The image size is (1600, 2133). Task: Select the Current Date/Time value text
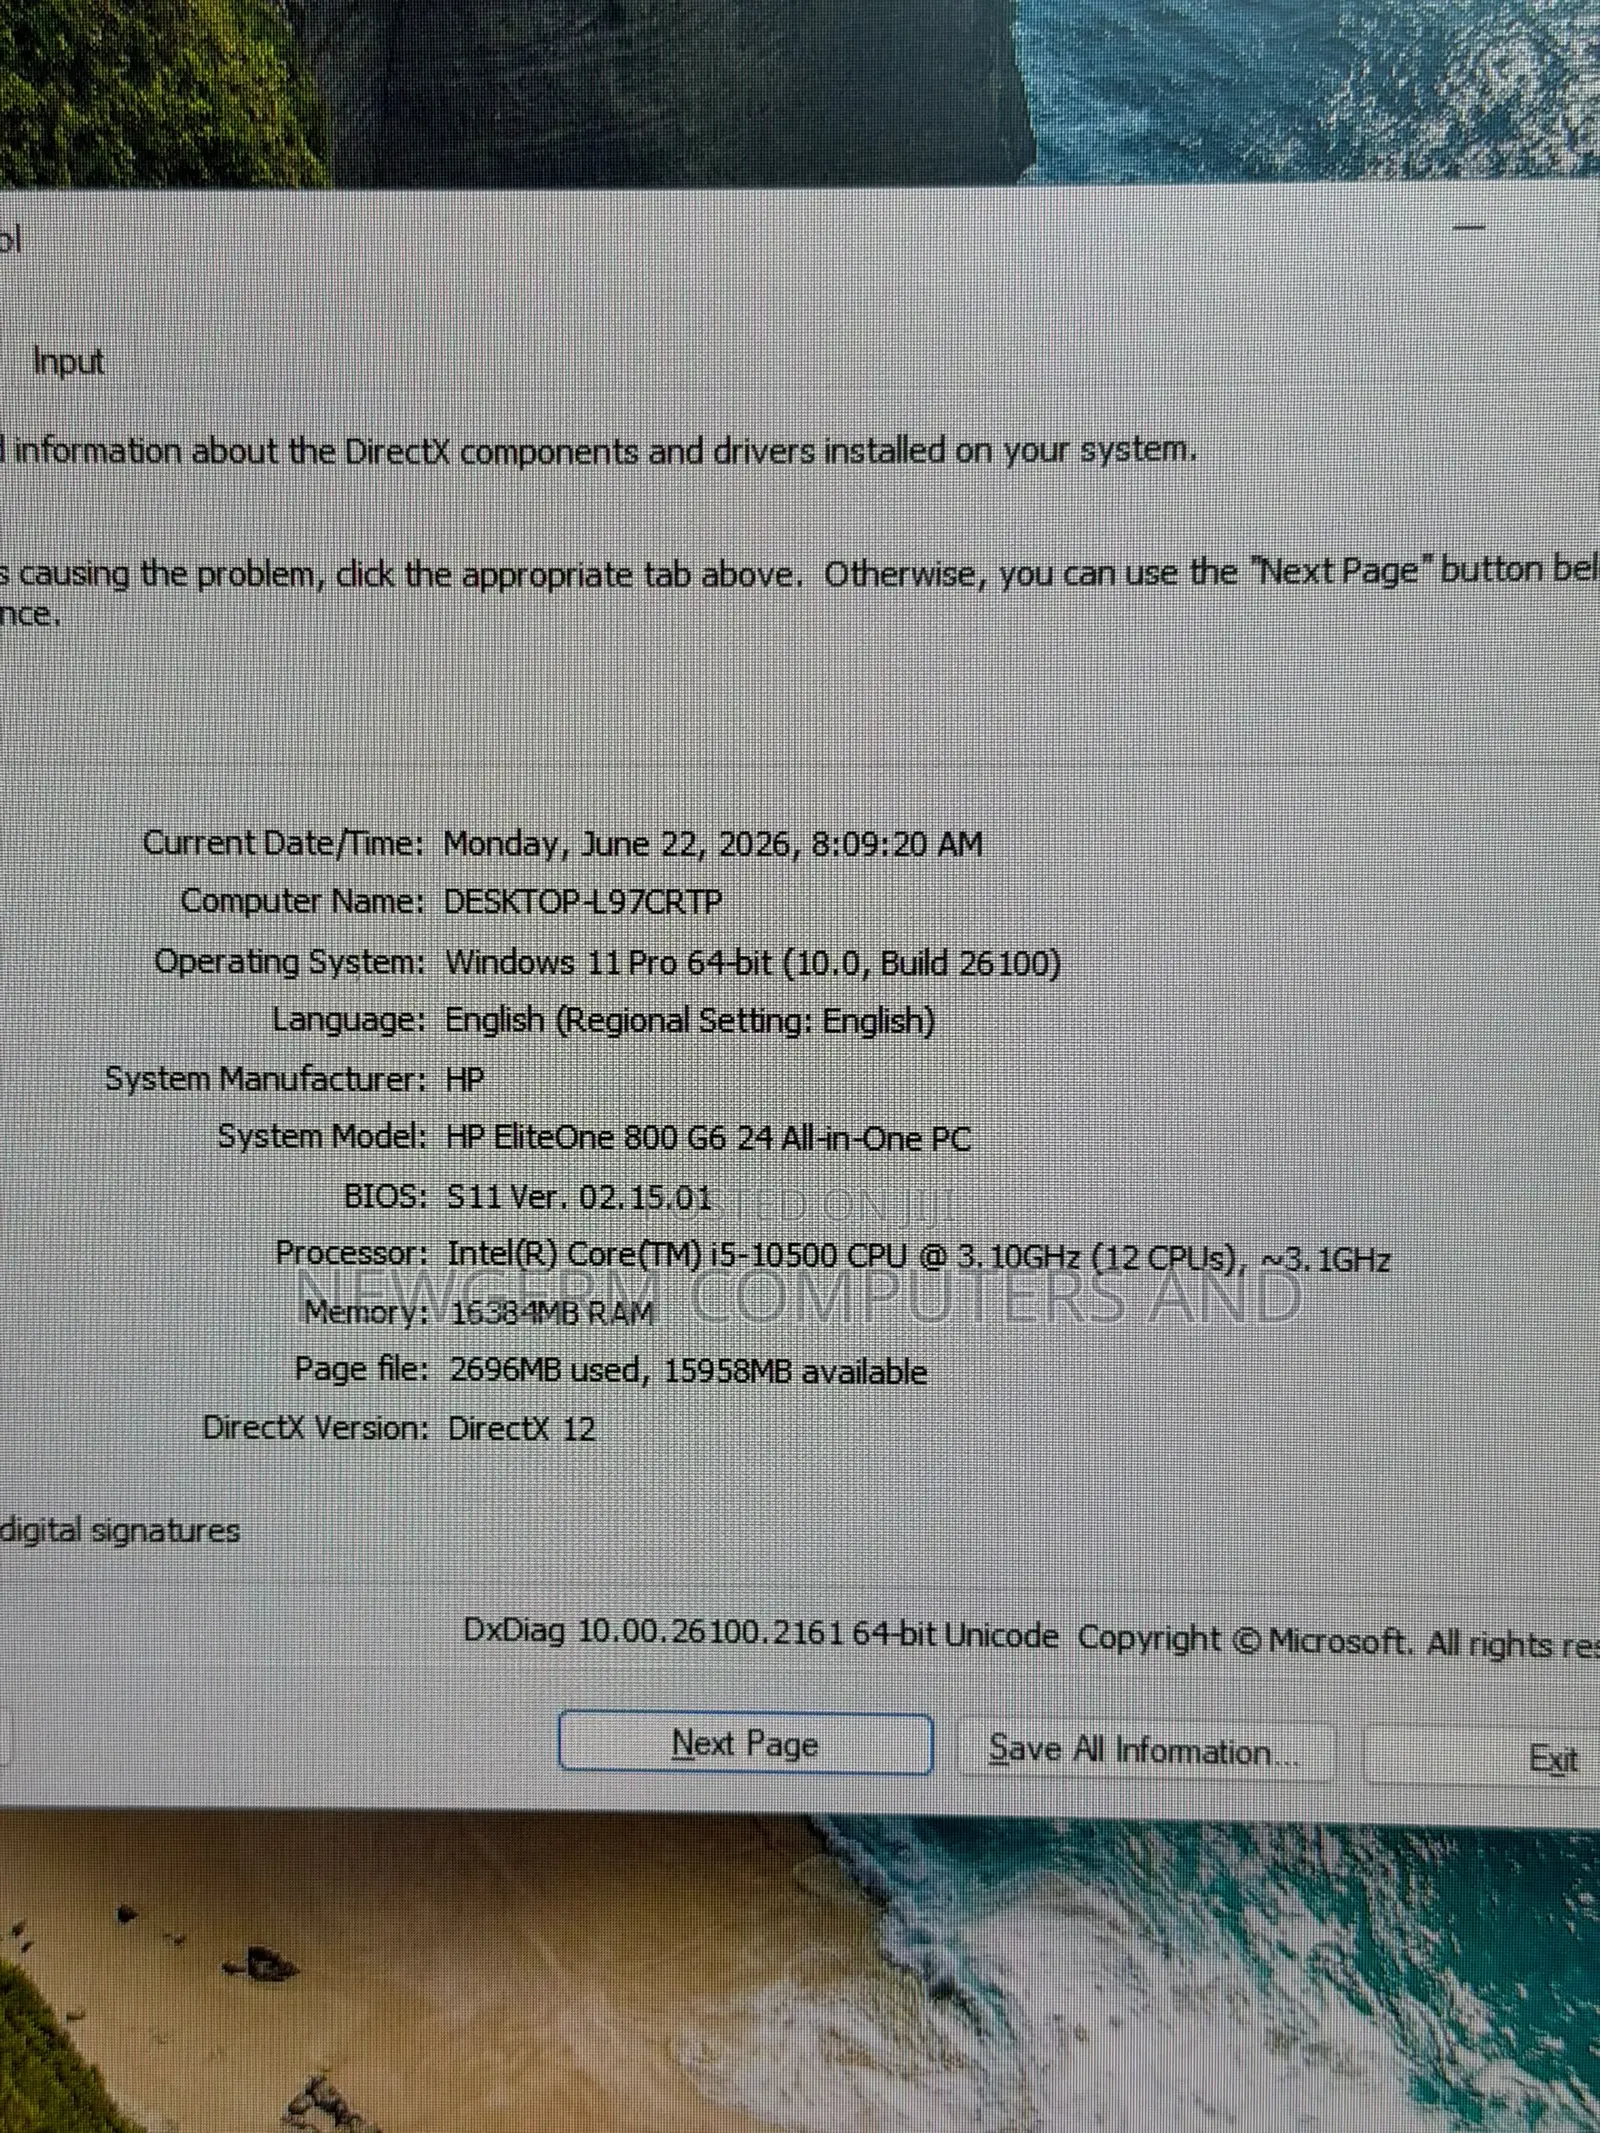[x=713, y=845]
